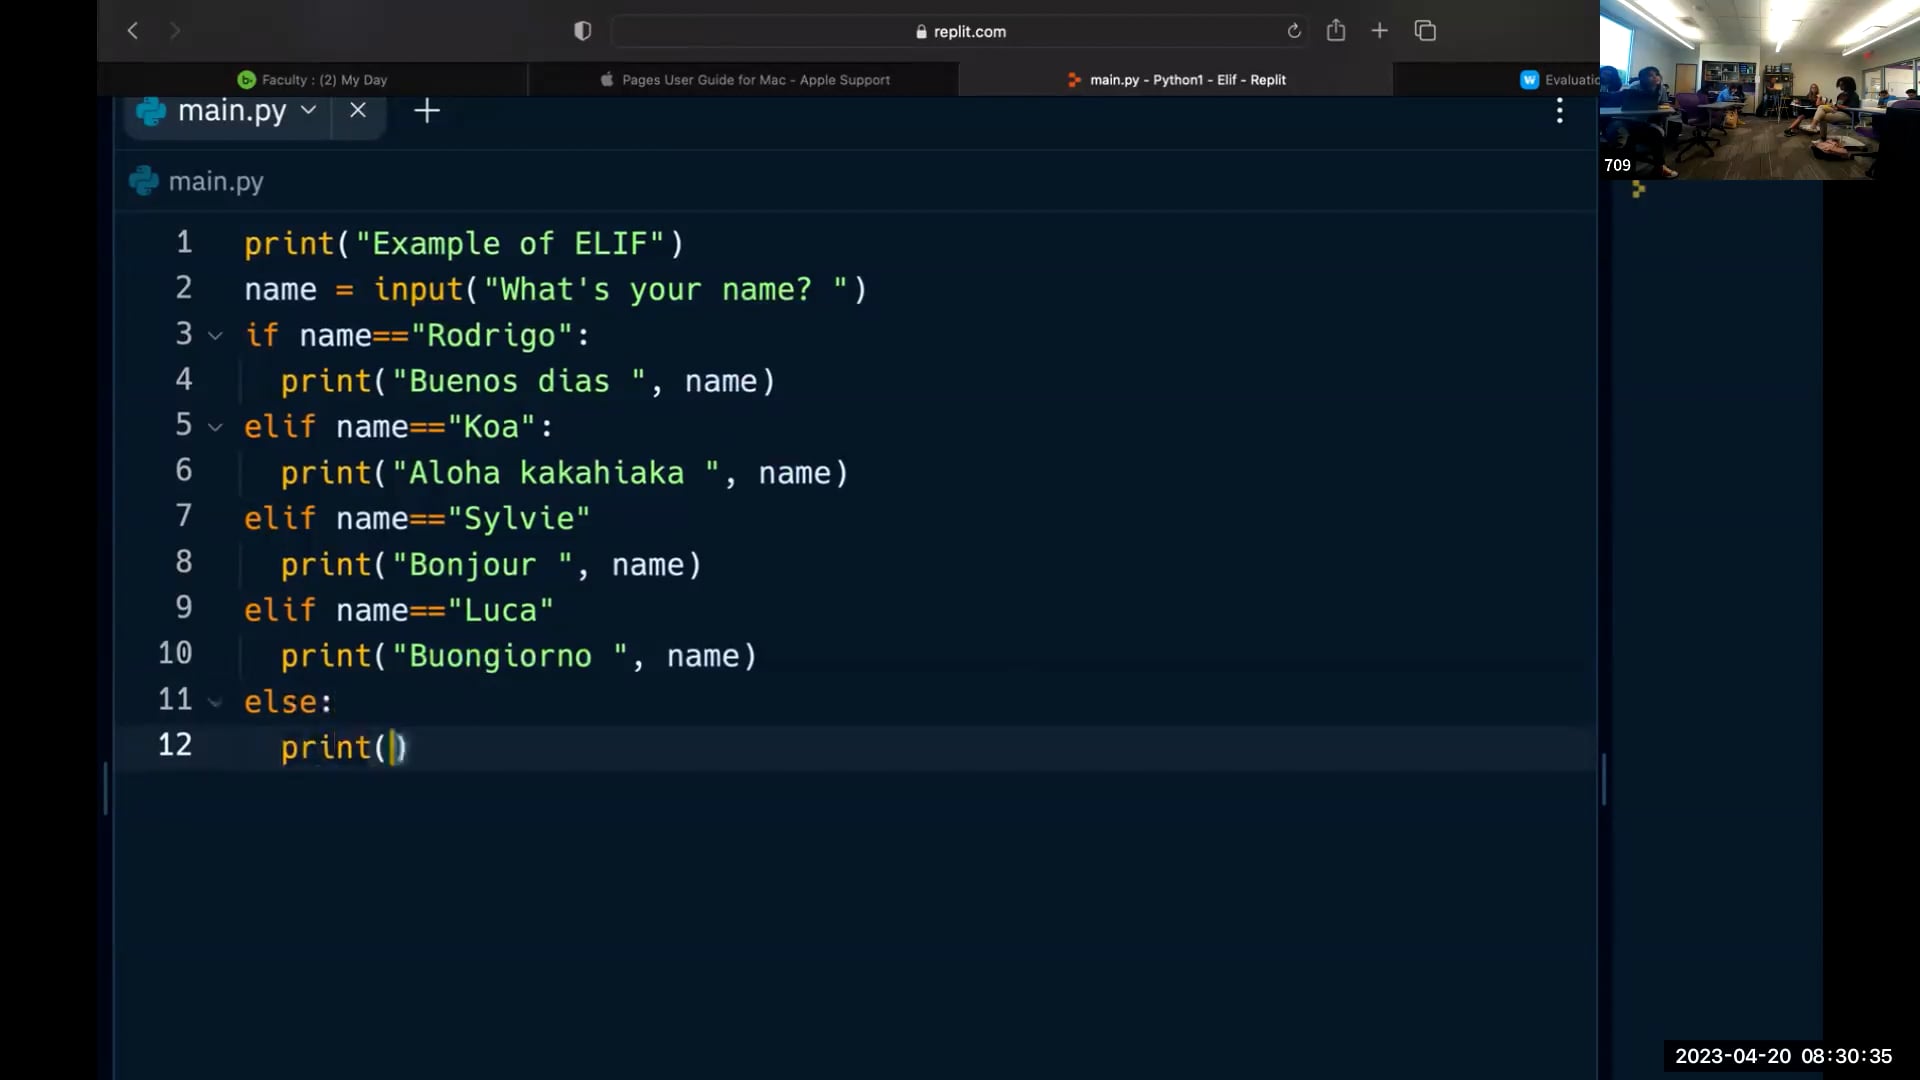The image size is (1920, 1080).
Task: Open the Share menu in the browser toolbar
Action: pyautogui.click(x=1336, y=30)
